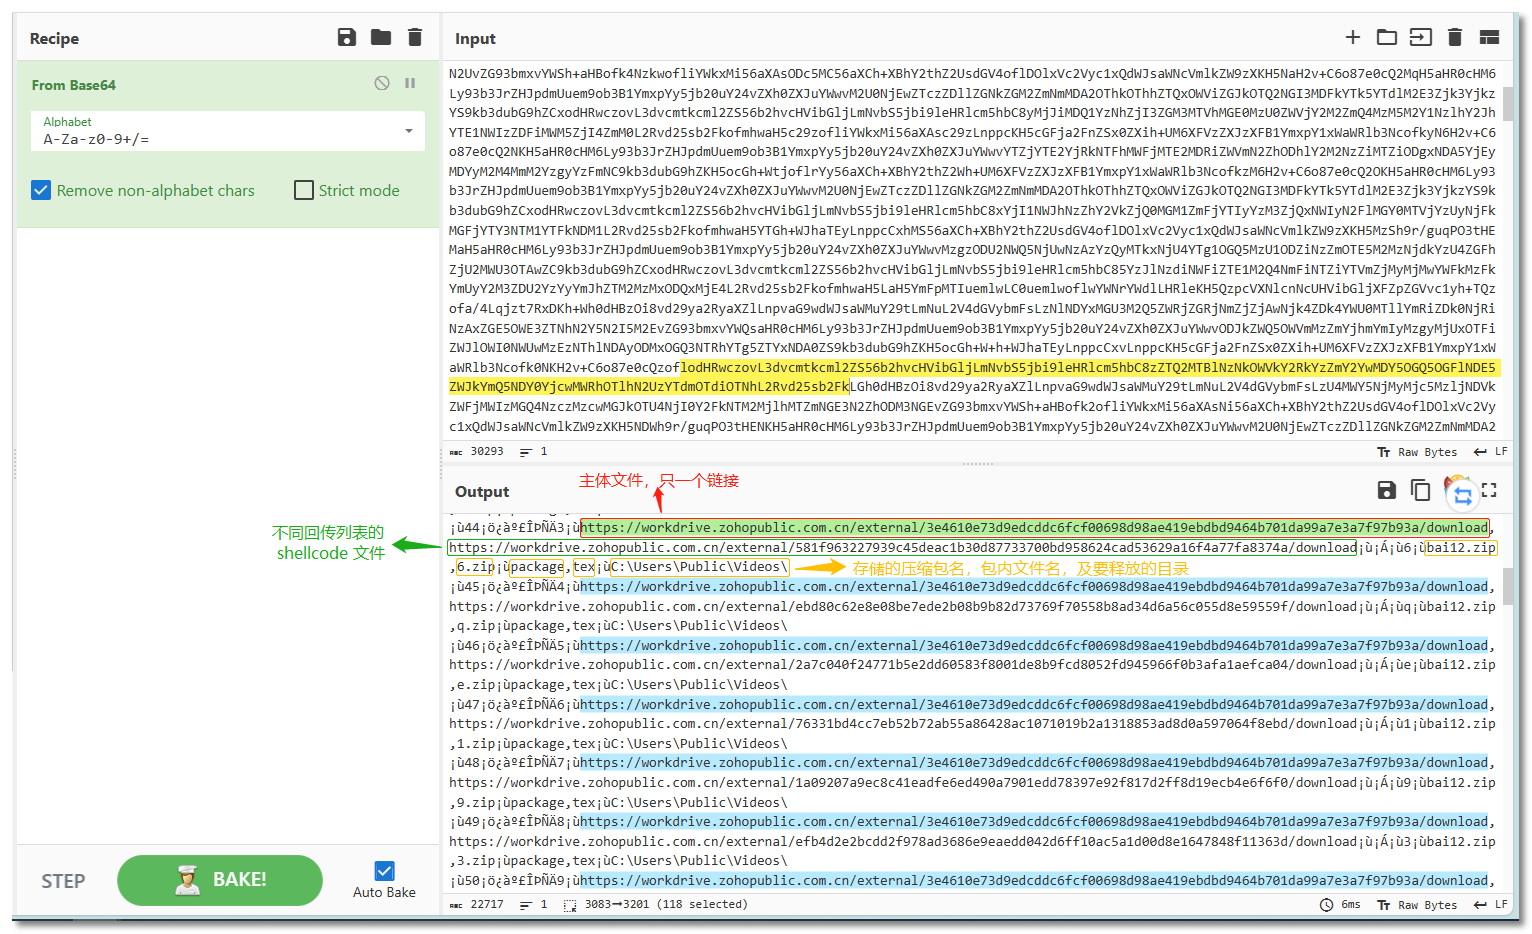
Task: Set breakpoint on From Base64 operation
Action: point(410,84)
